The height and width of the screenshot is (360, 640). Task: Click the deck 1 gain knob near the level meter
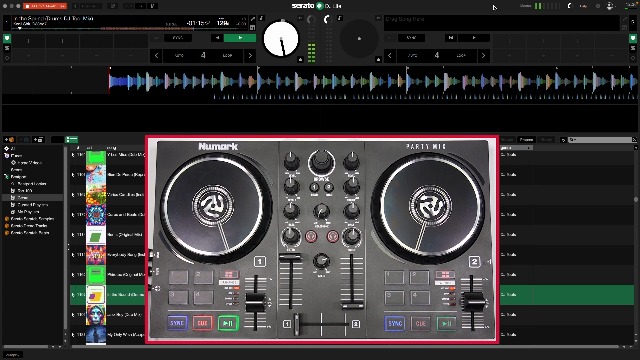click(x=311, y=20)
